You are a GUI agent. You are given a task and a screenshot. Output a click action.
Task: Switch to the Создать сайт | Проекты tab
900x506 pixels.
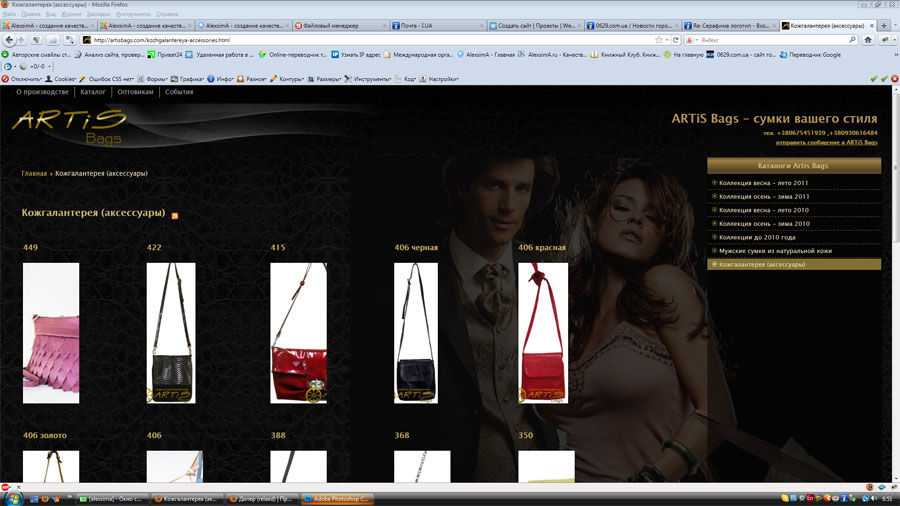coord(535,26)
